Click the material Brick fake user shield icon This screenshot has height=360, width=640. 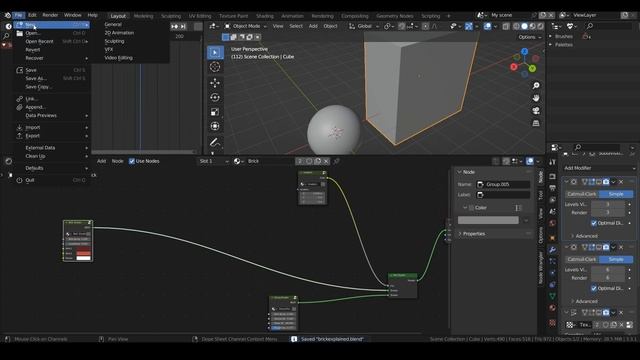[x=309, y=161]
